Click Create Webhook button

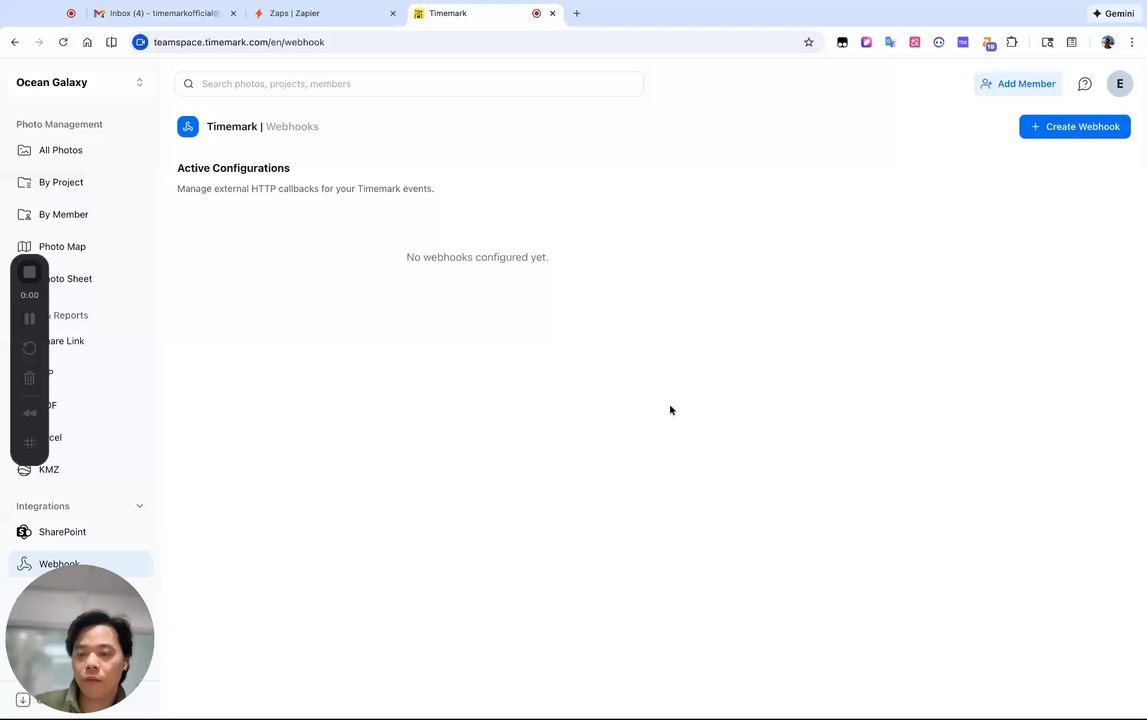click(x=1075, y=127)
